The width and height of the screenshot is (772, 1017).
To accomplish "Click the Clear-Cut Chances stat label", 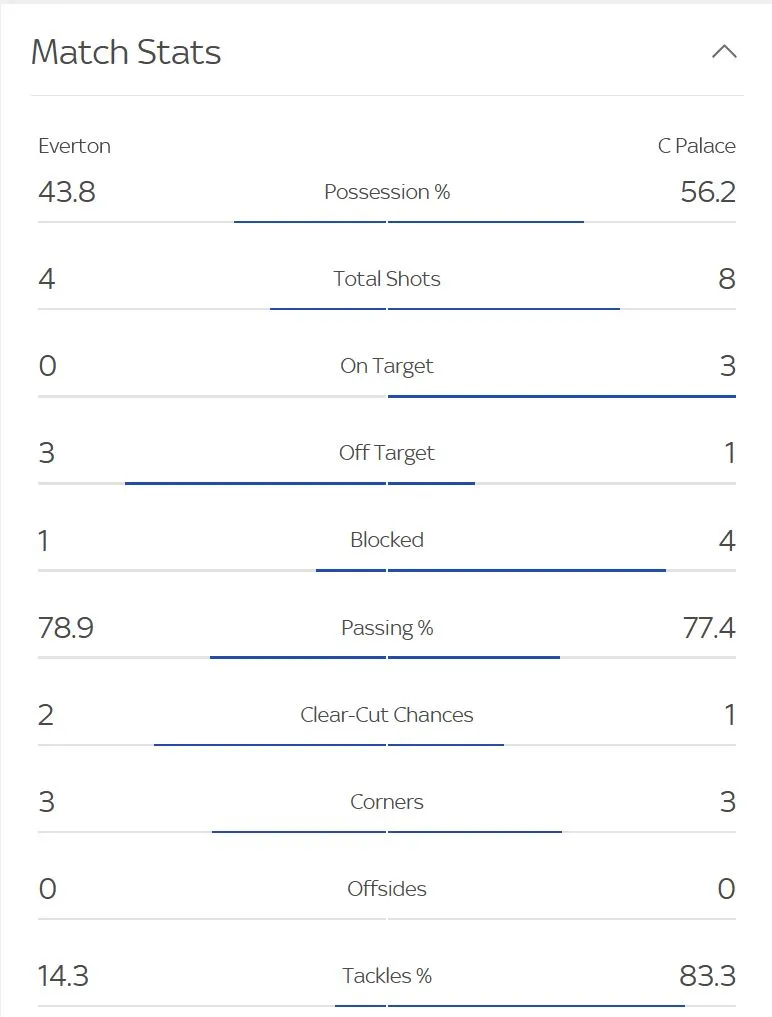I will coord(387,715).
